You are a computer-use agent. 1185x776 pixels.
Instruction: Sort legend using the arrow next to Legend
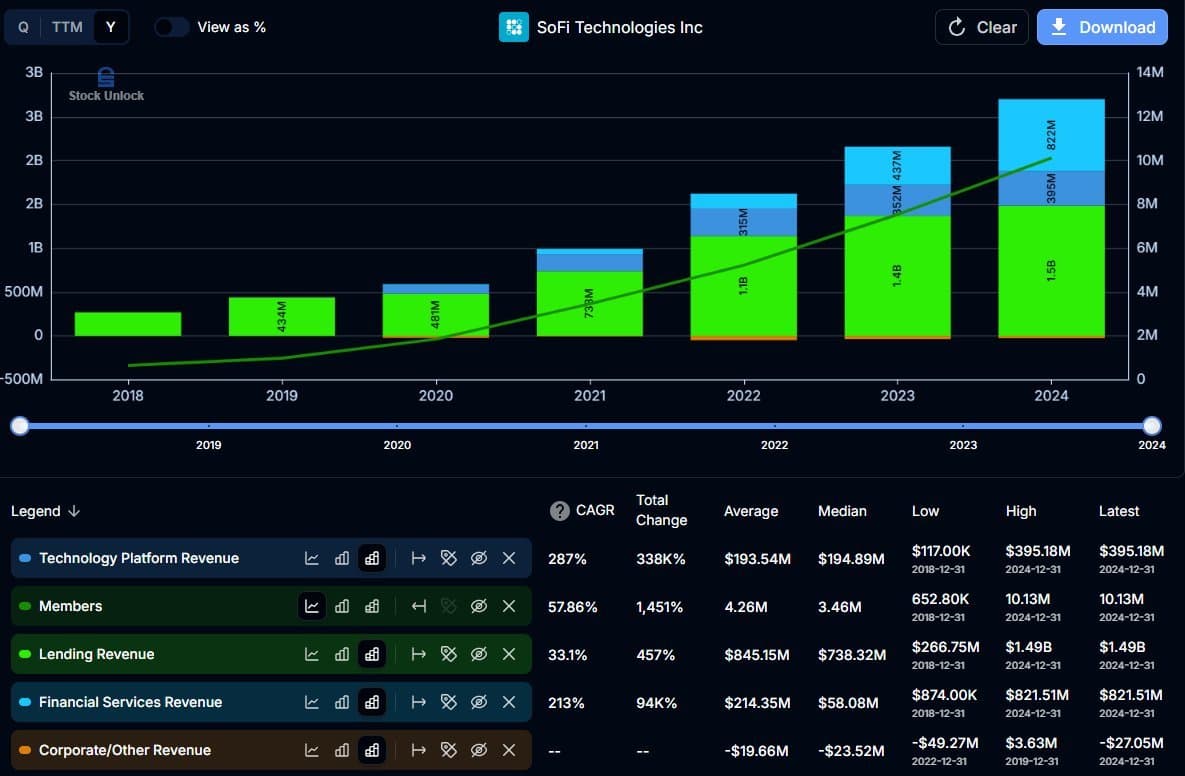click(x=74, y=512)
